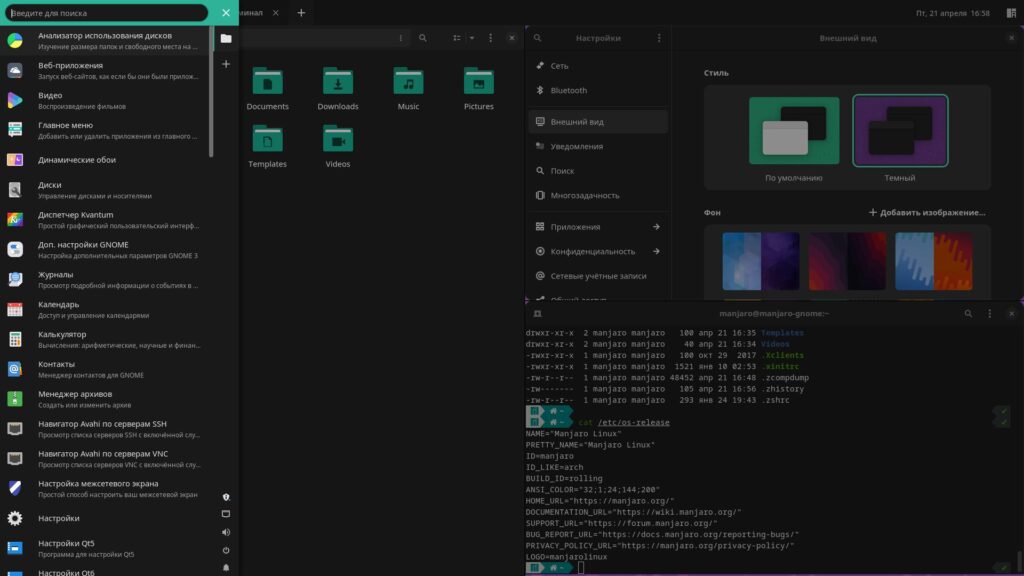Click the search icon in the terminal header
This screenshot has width=1024, height=576.
tap(968, 314)
